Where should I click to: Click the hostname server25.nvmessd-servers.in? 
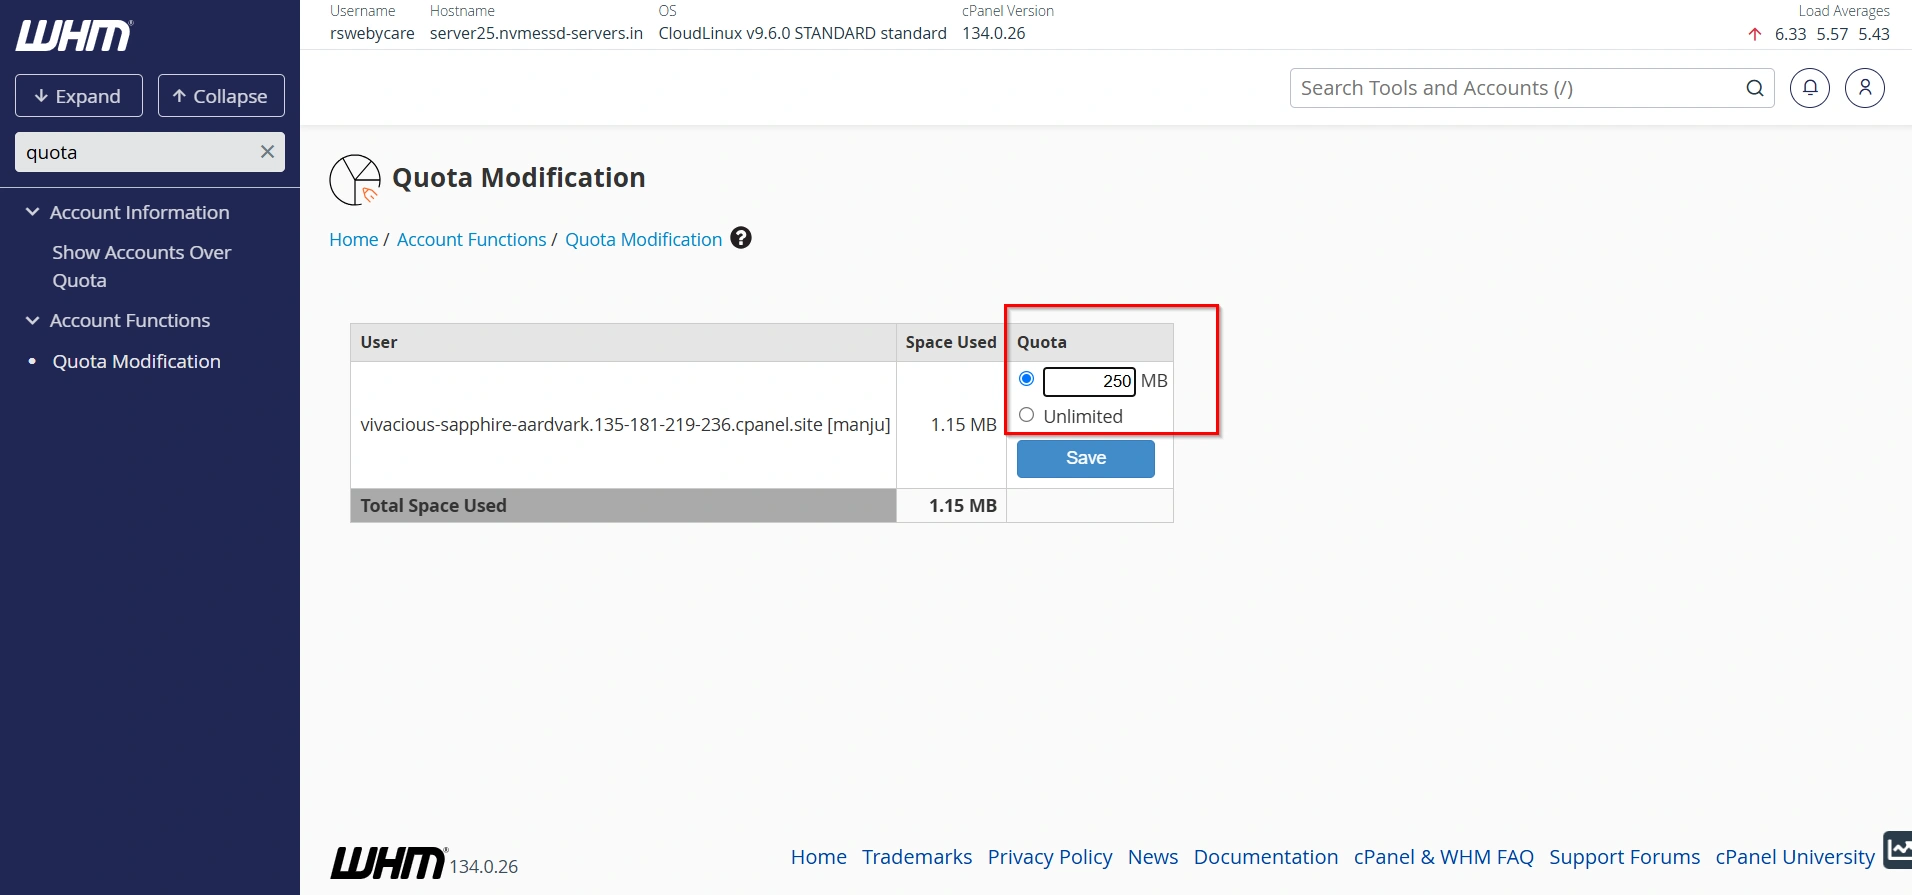pyautogui.click(x=536, y=33)
